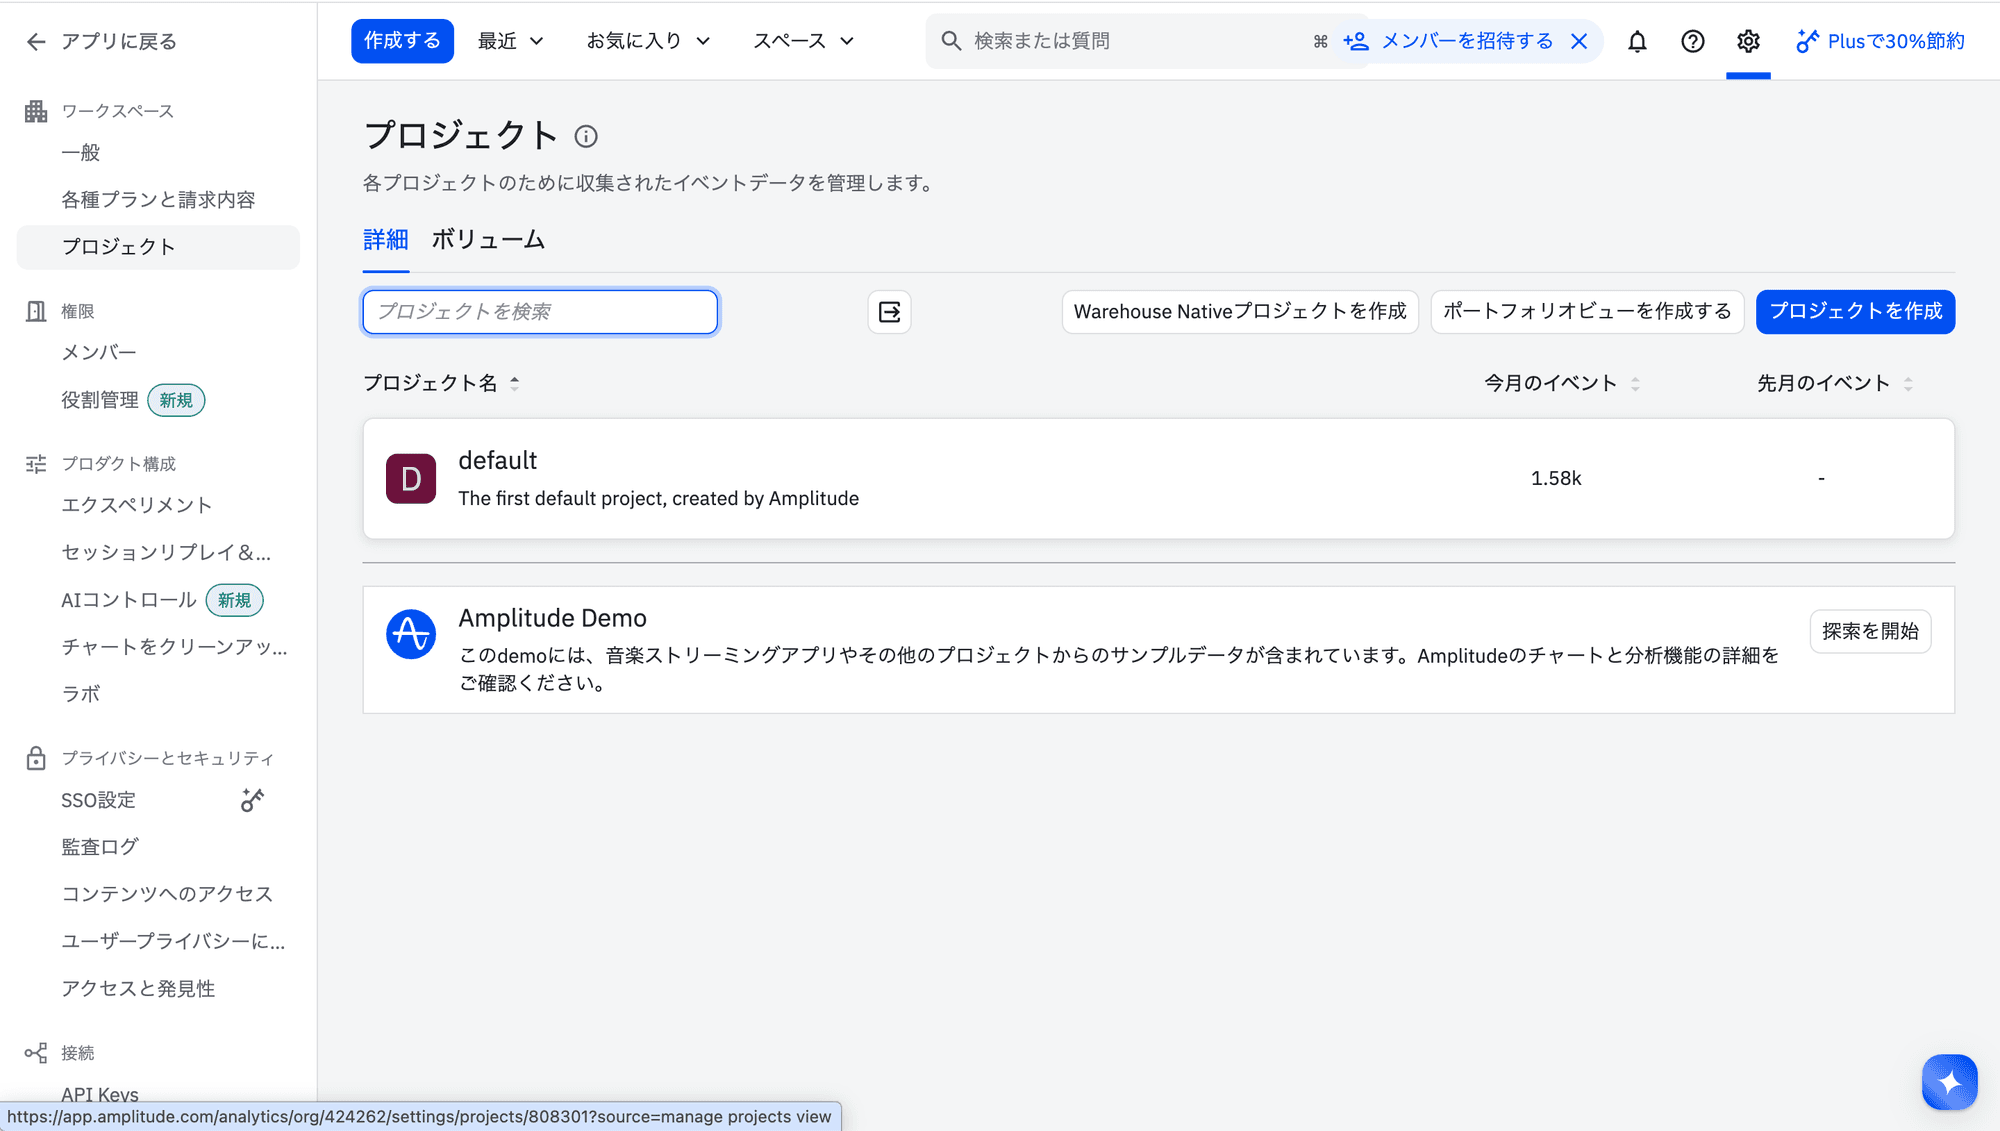Open the help menu question mark icon

point(1692,41)
